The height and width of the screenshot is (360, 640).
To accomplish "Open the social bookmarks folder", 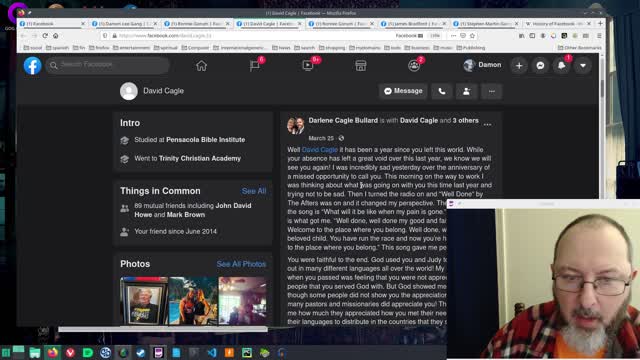I will click(33, 48).
